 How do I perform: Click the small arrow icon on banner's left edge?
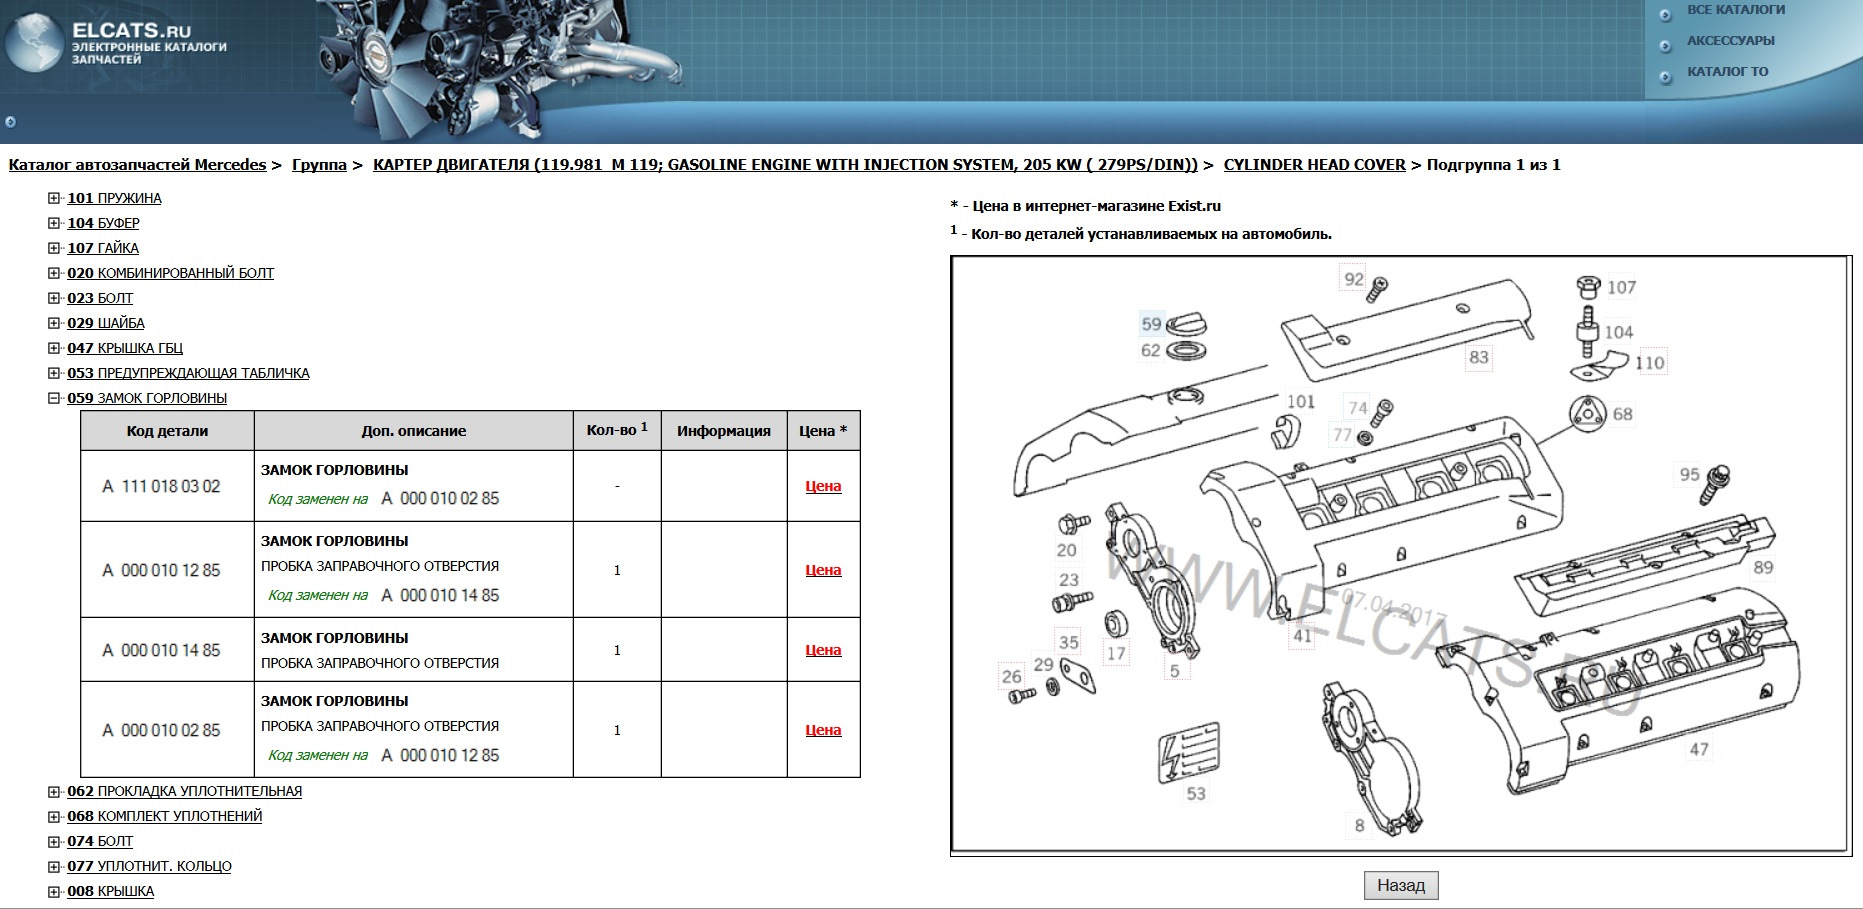[11, 122]
